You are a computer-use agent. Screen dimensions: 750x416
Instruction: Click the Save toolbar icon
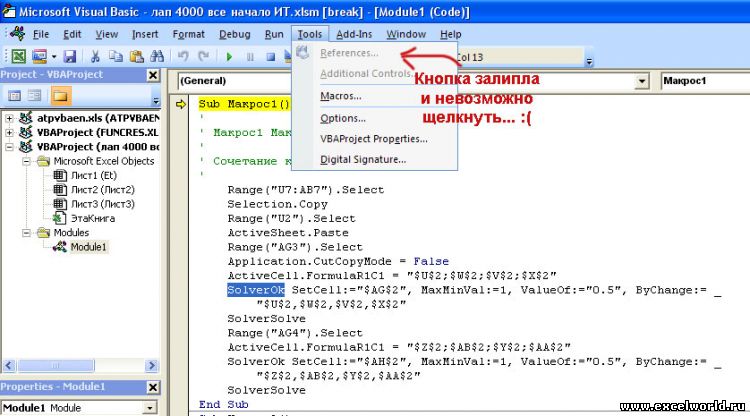(70, 57)
